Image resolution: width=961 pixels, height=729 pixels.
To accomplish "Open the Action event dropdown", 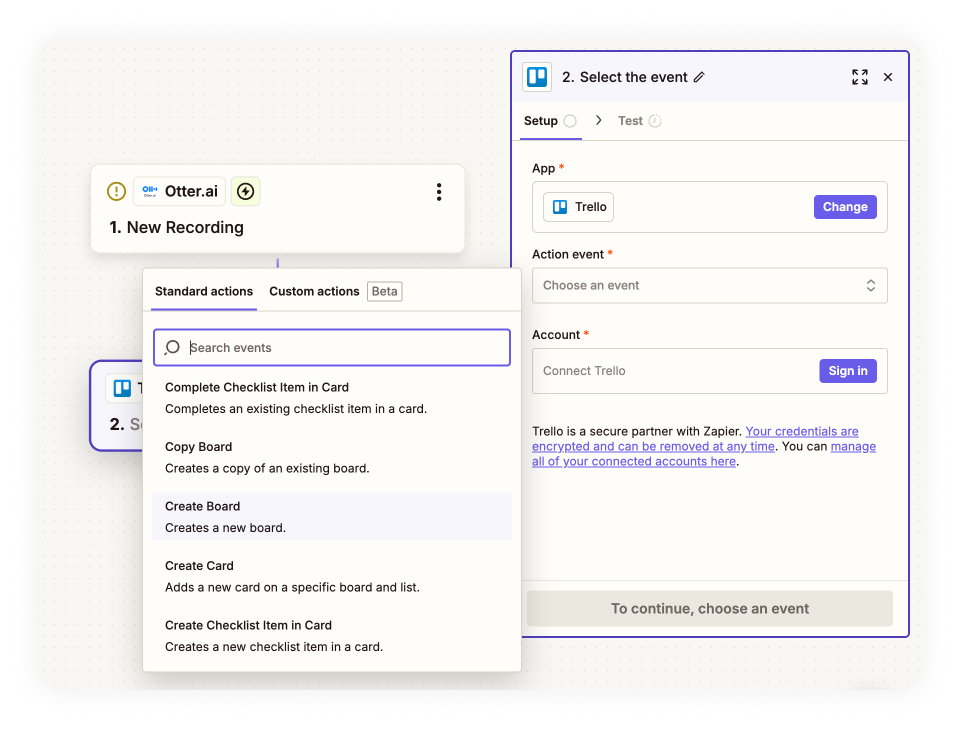I will tap(709, 285).
